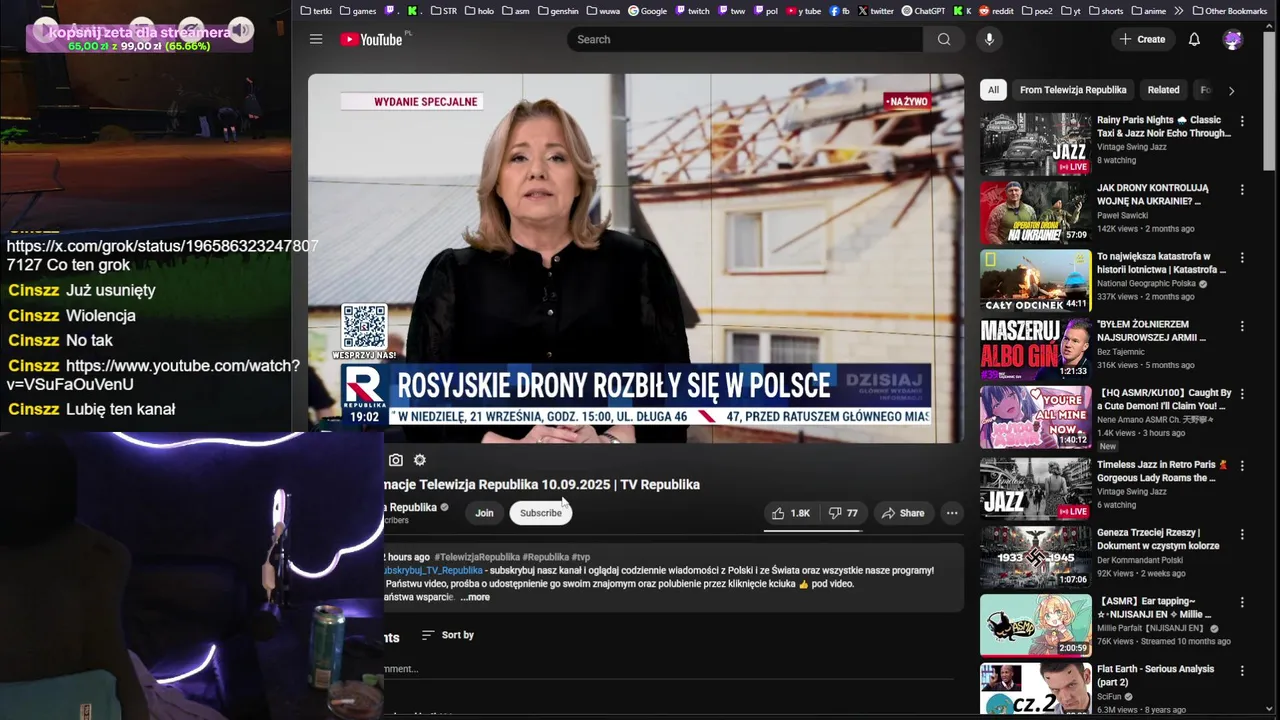1280x720 pixels.
Task: Open the account avatar menu
Action: point(1233,39)
